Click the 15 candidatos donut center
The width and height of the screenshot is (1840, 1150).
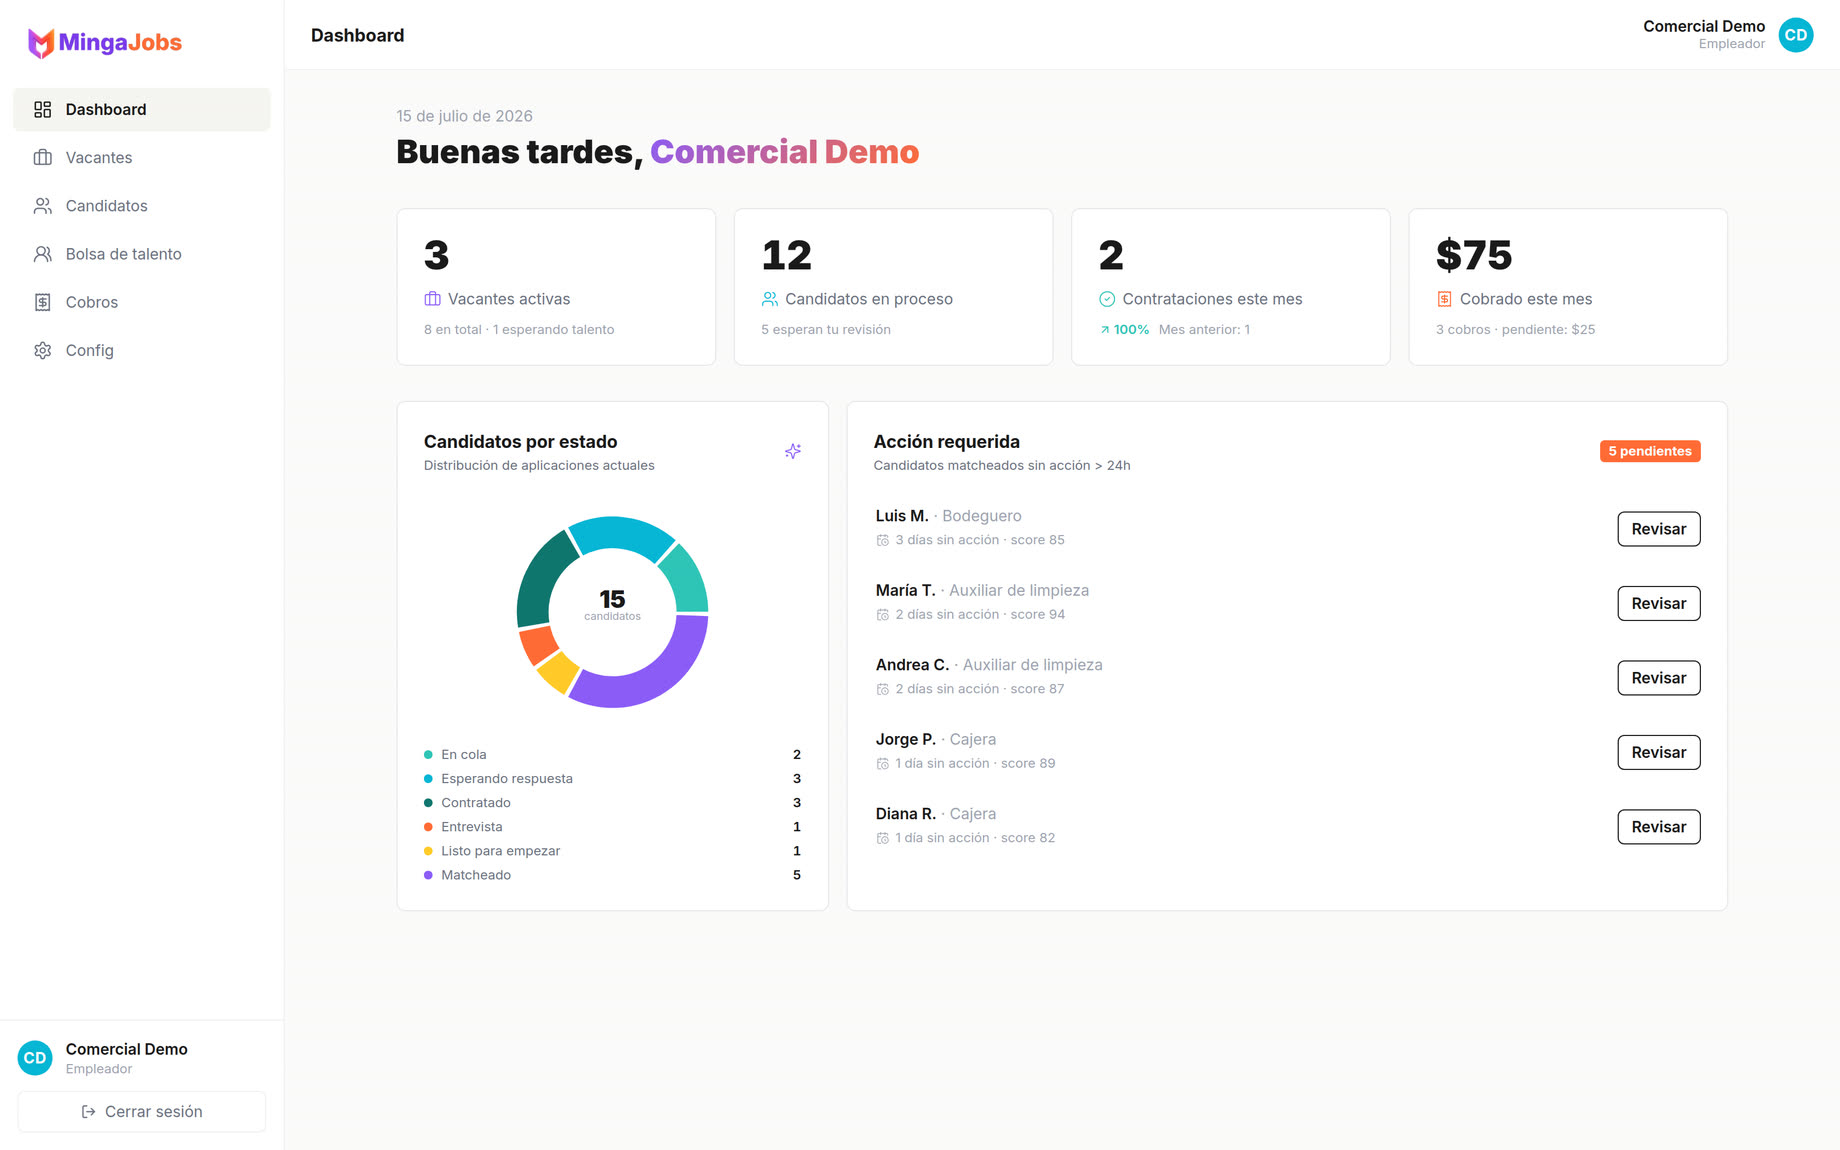pos(612,604)
